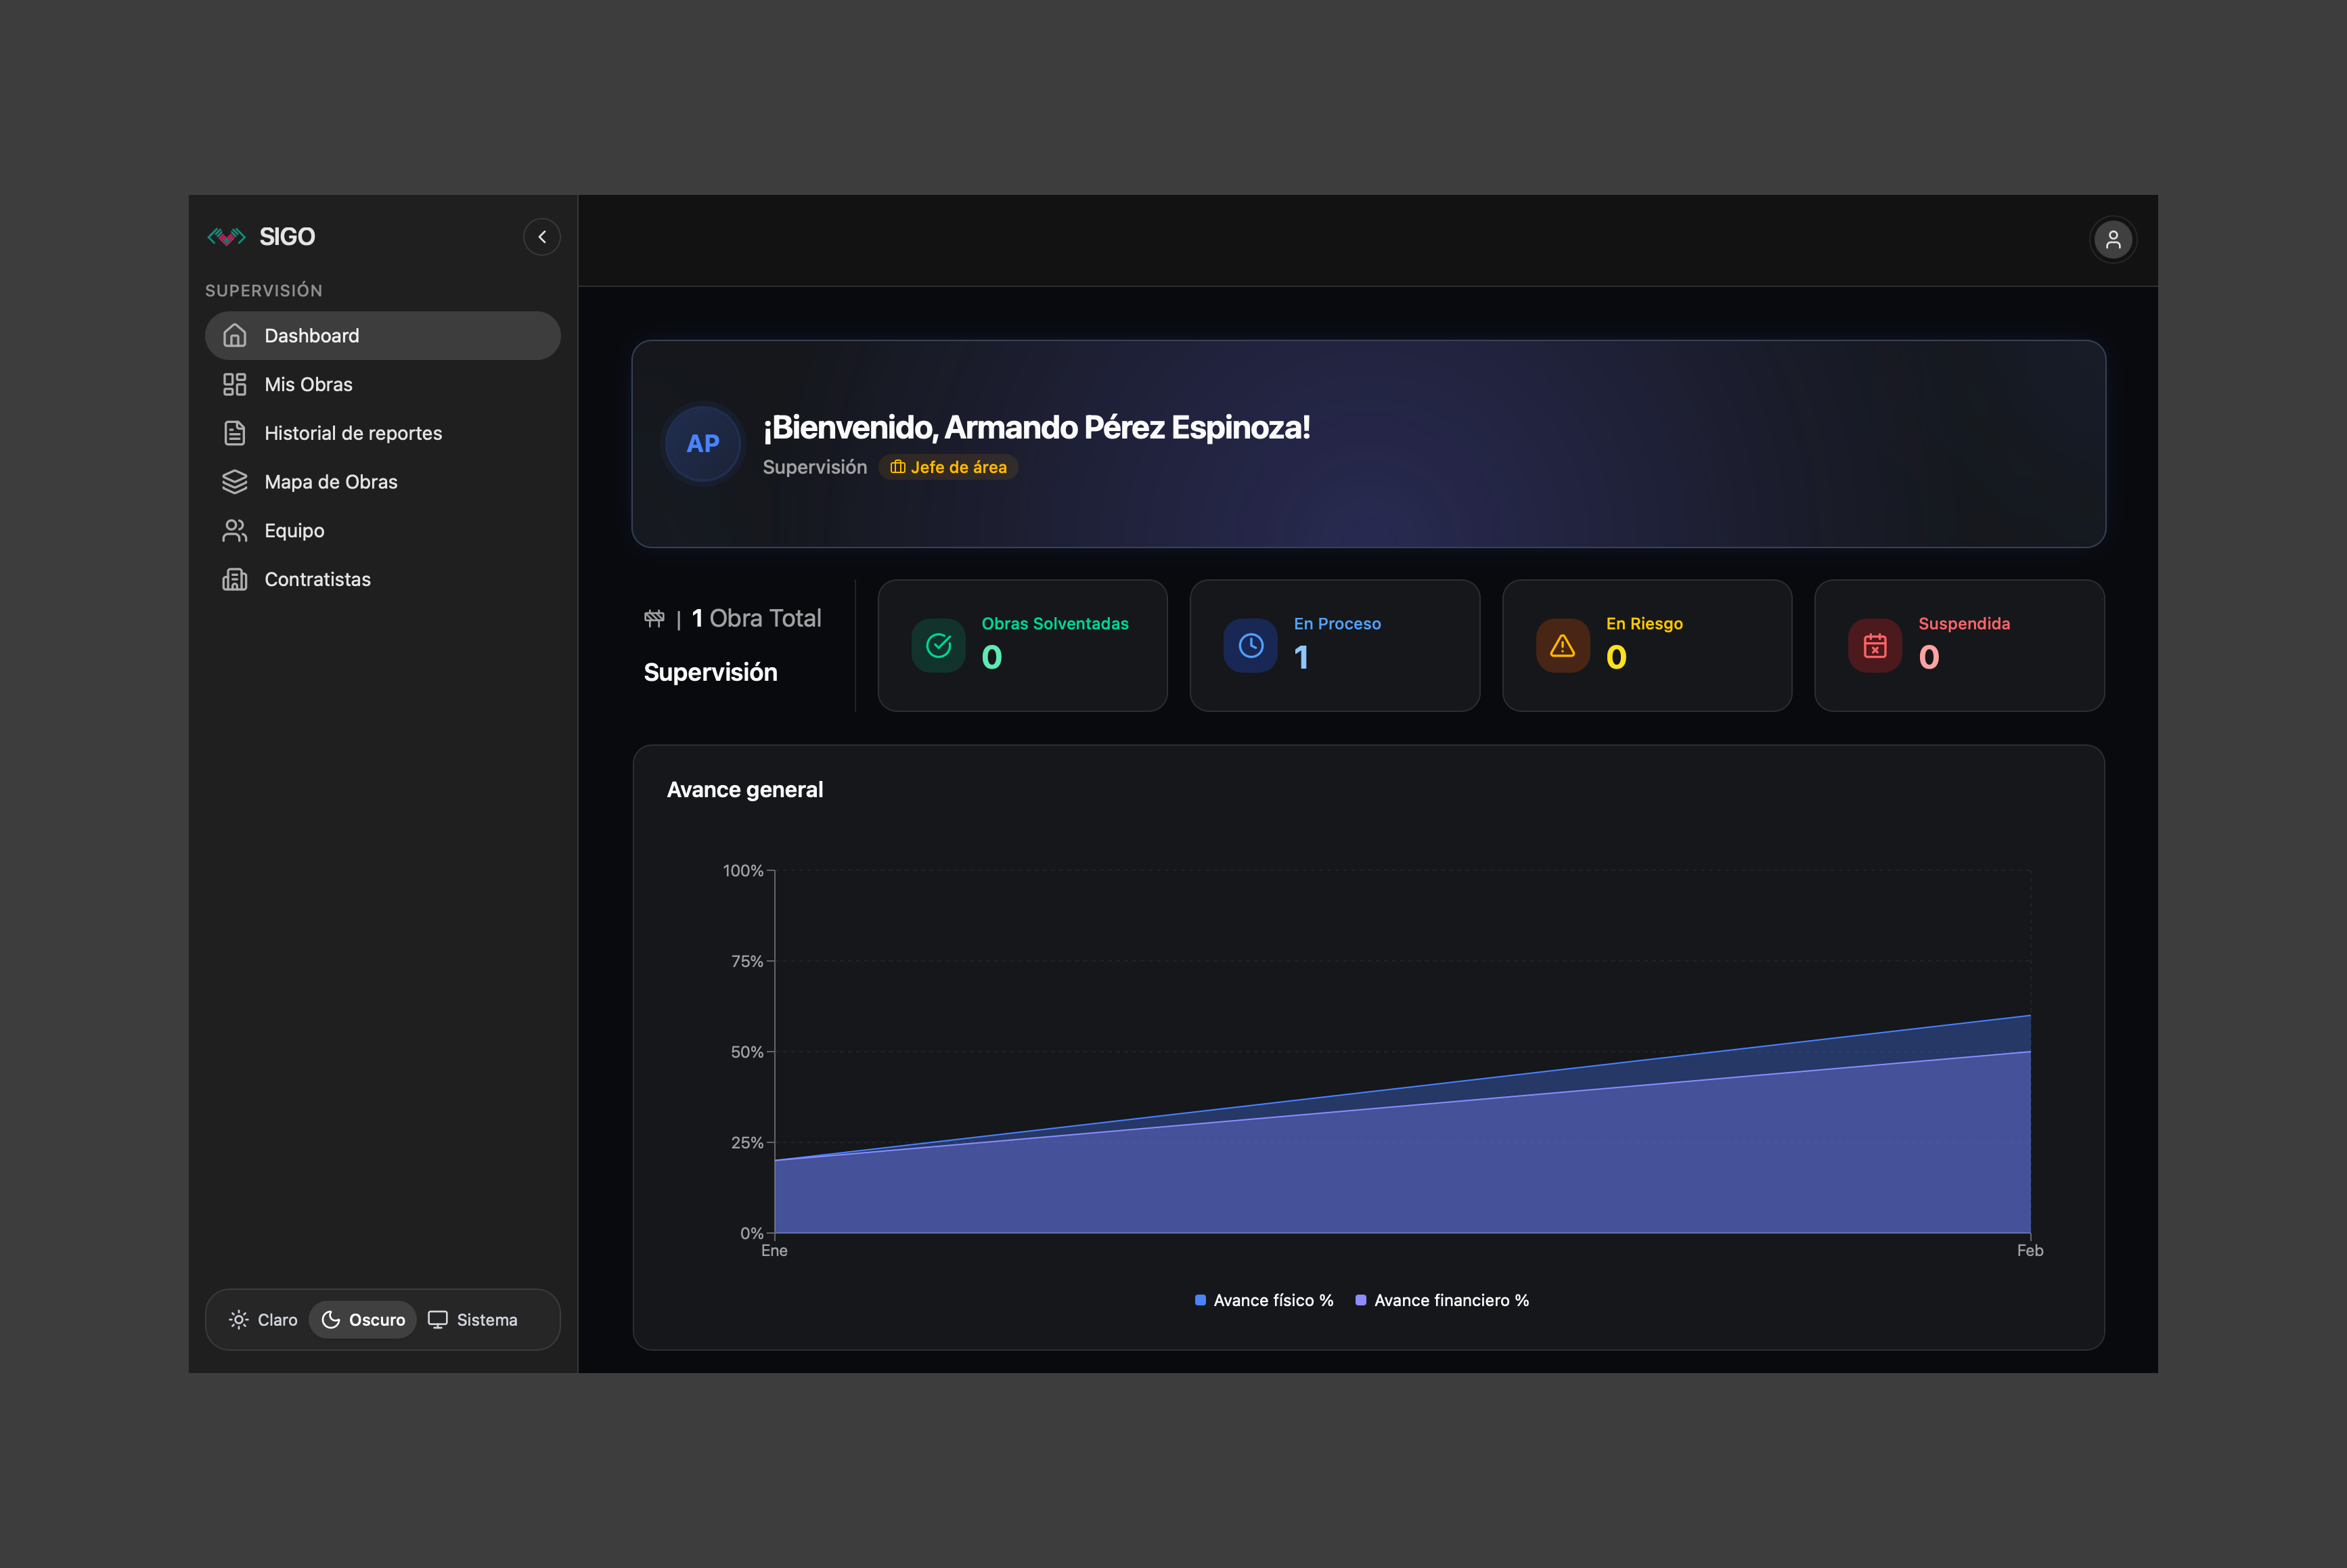Select the Oscuro theme option
Viewport: 2347px width, 1568px height.
[x=363, y=1320]
